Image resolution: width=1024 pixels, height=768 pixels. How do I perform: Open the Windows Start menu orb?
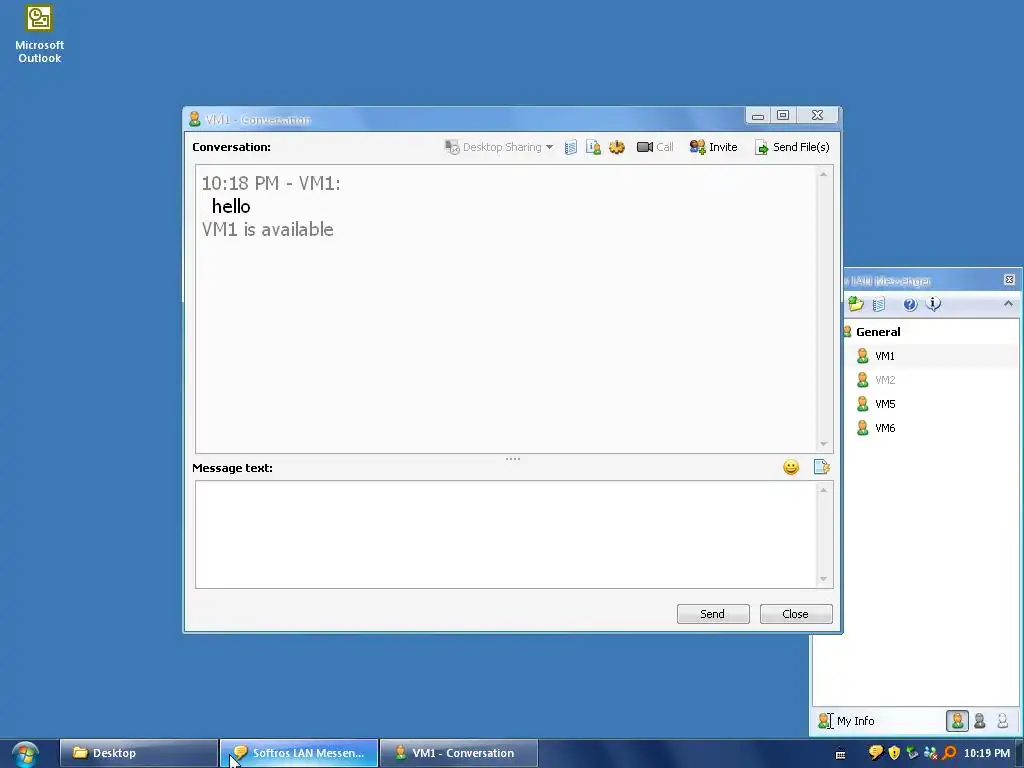25,754
